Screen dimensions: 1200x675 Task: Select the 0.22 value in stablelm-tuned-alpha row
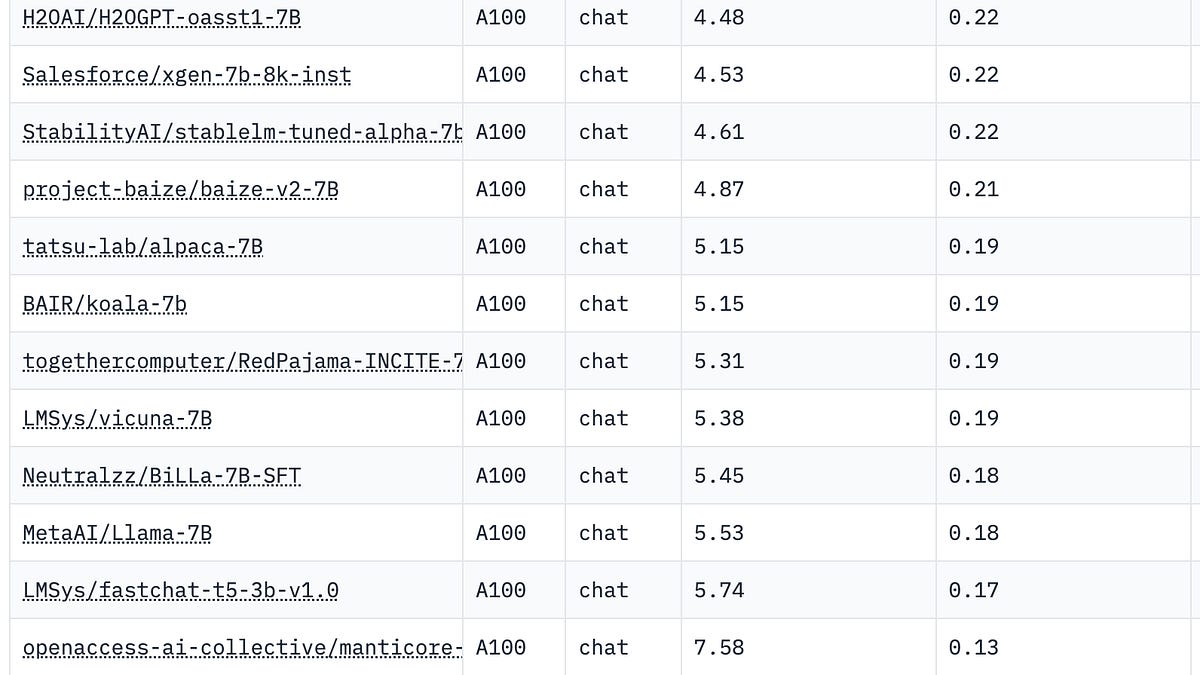click(973, 132)
